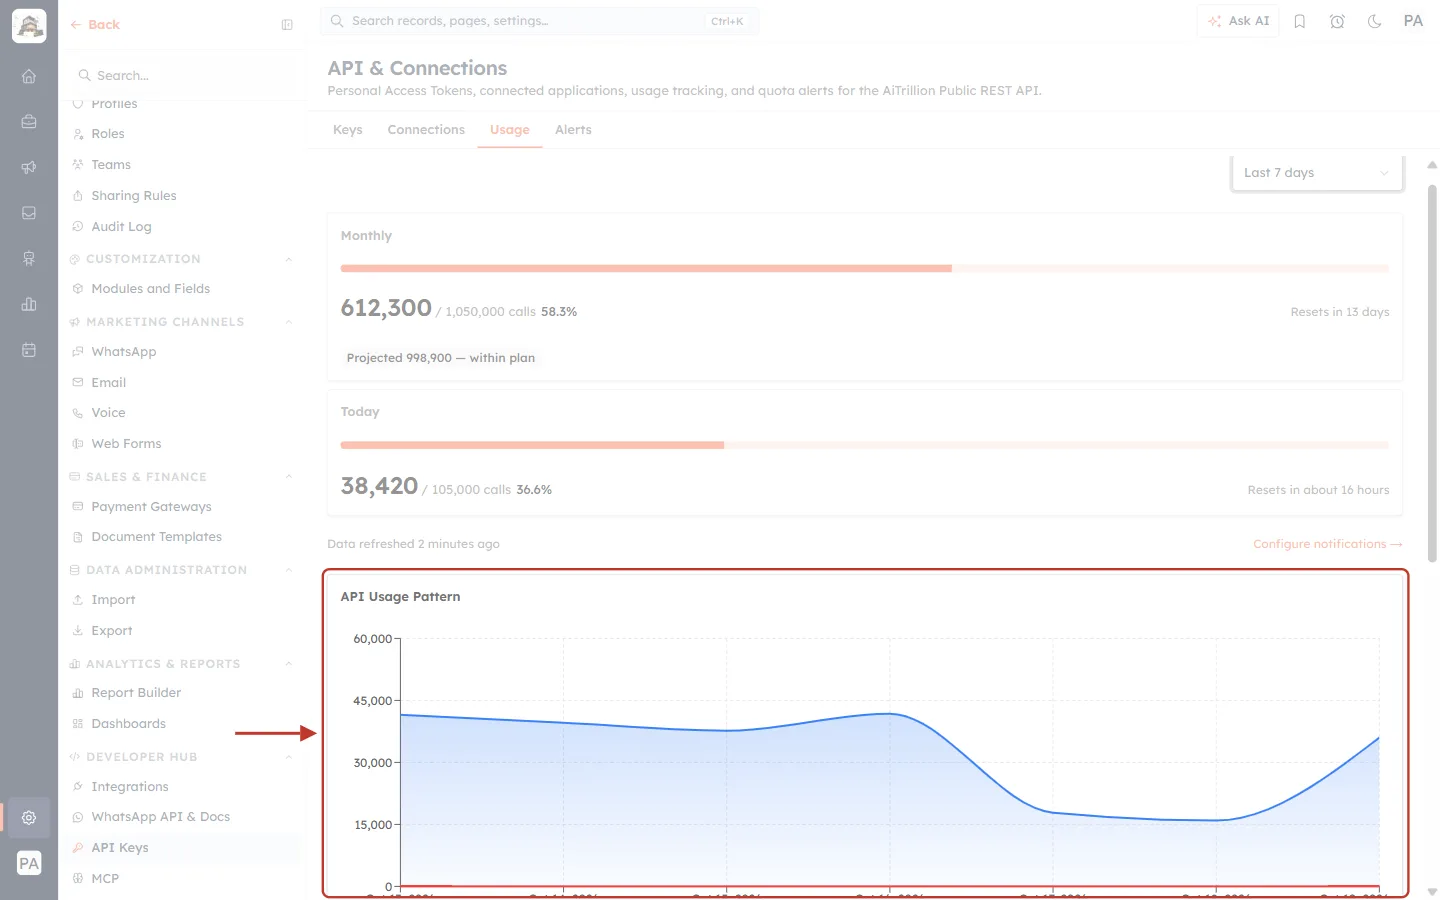Open the settings gear in the left rail
This screenshot has width=1440, height=900.
29,818
